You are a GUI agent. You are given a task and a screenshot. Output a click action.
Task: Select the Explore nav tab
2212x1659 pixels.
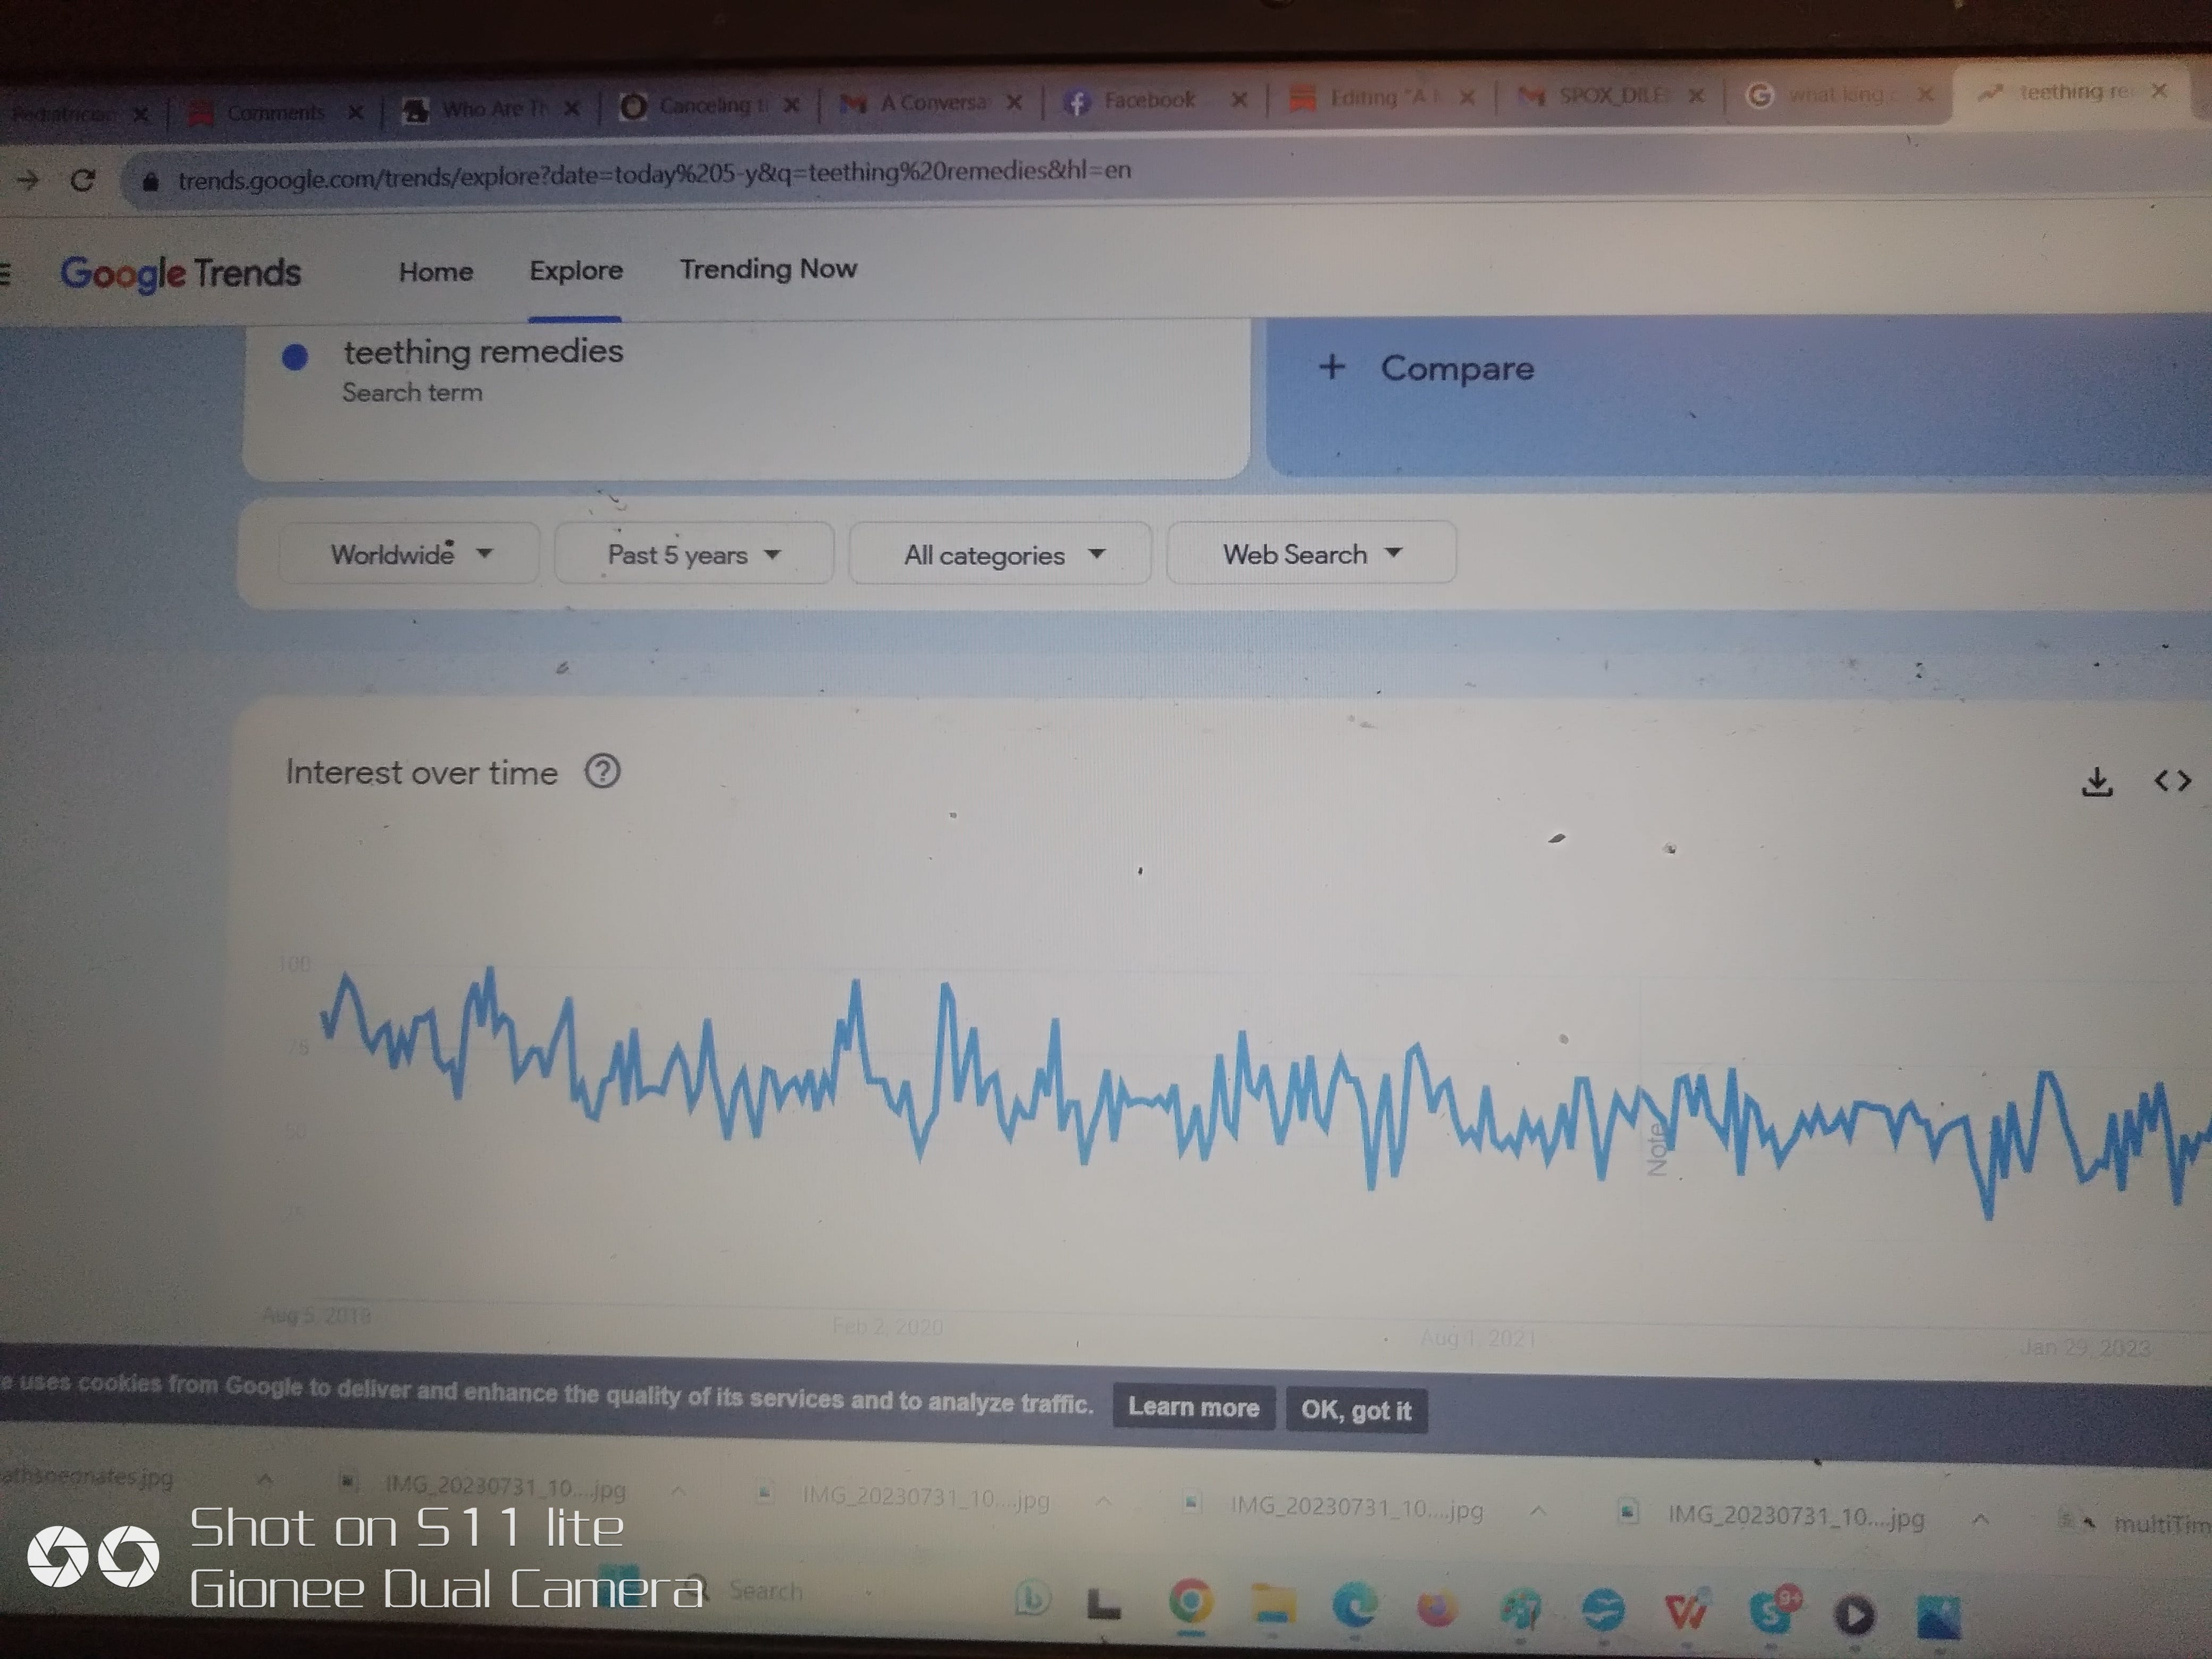coord(576,270)
